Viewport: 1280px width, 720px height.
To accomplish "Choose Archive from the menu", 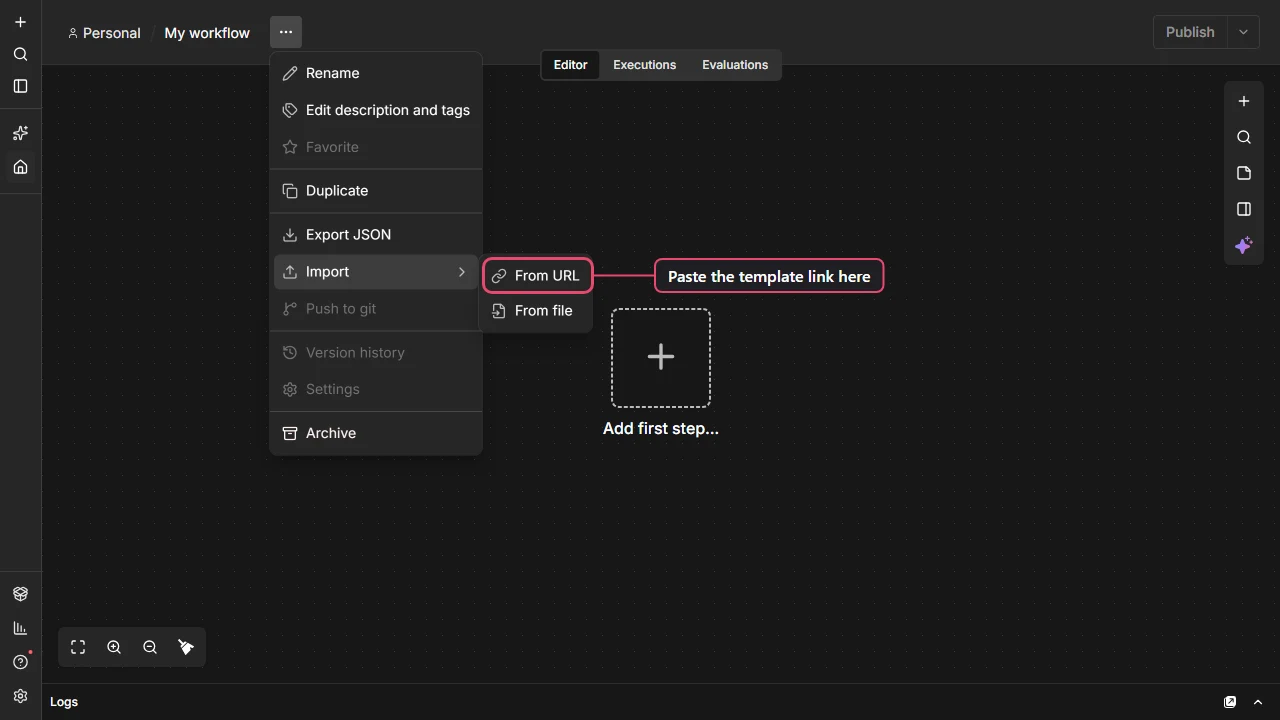I will pos(376,434).
